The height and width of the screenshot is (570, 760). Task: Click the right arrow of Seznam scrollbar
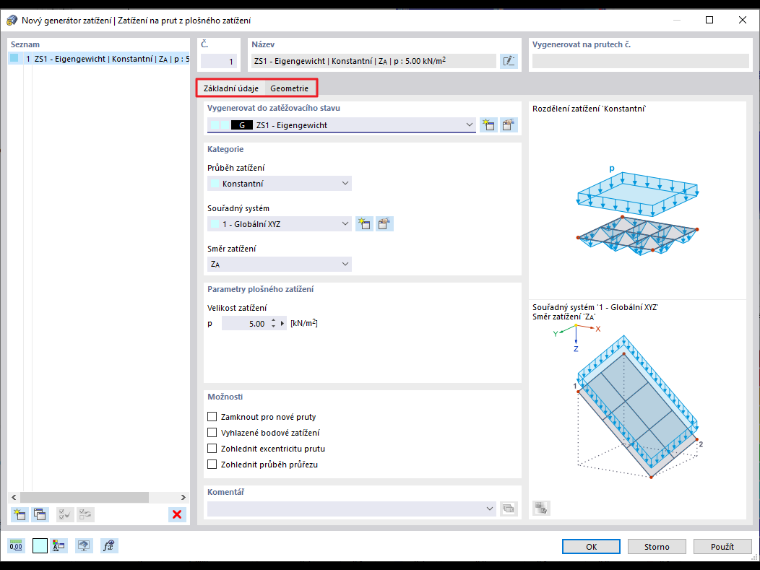click(x=183, y=497)
